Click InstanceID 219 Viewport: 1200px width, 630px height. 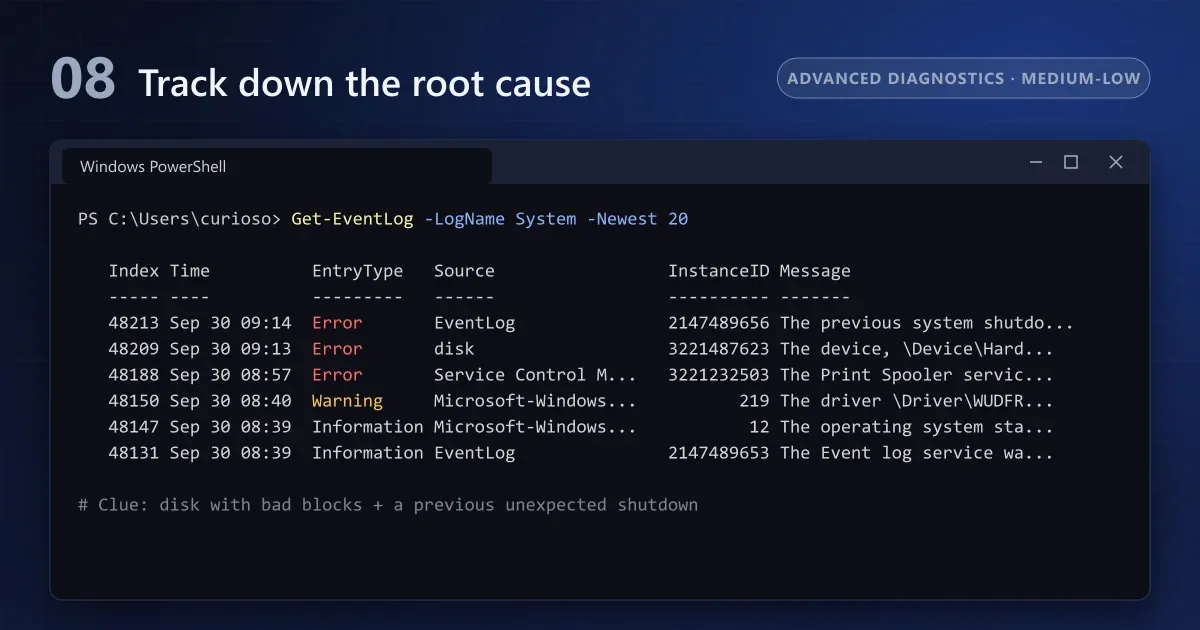click(754, 401)
